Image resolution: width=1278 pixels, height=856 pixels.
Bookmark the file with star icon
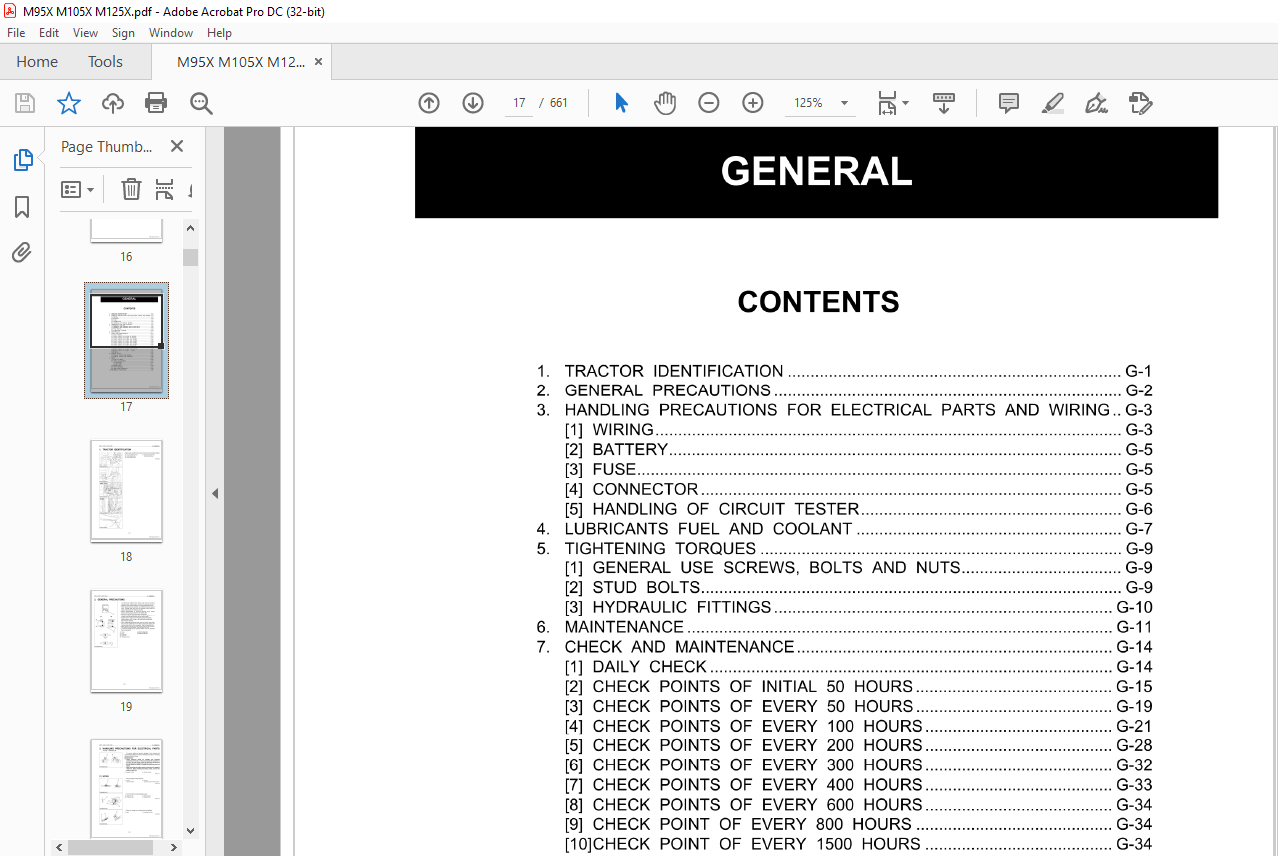[x=69, y=103]
